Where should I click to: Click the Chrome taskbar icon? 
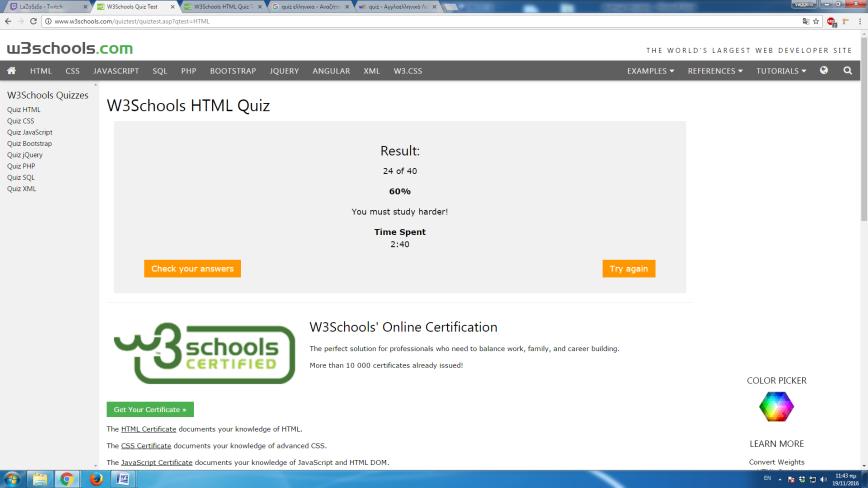pyautogui.click(x=66, y=479)
